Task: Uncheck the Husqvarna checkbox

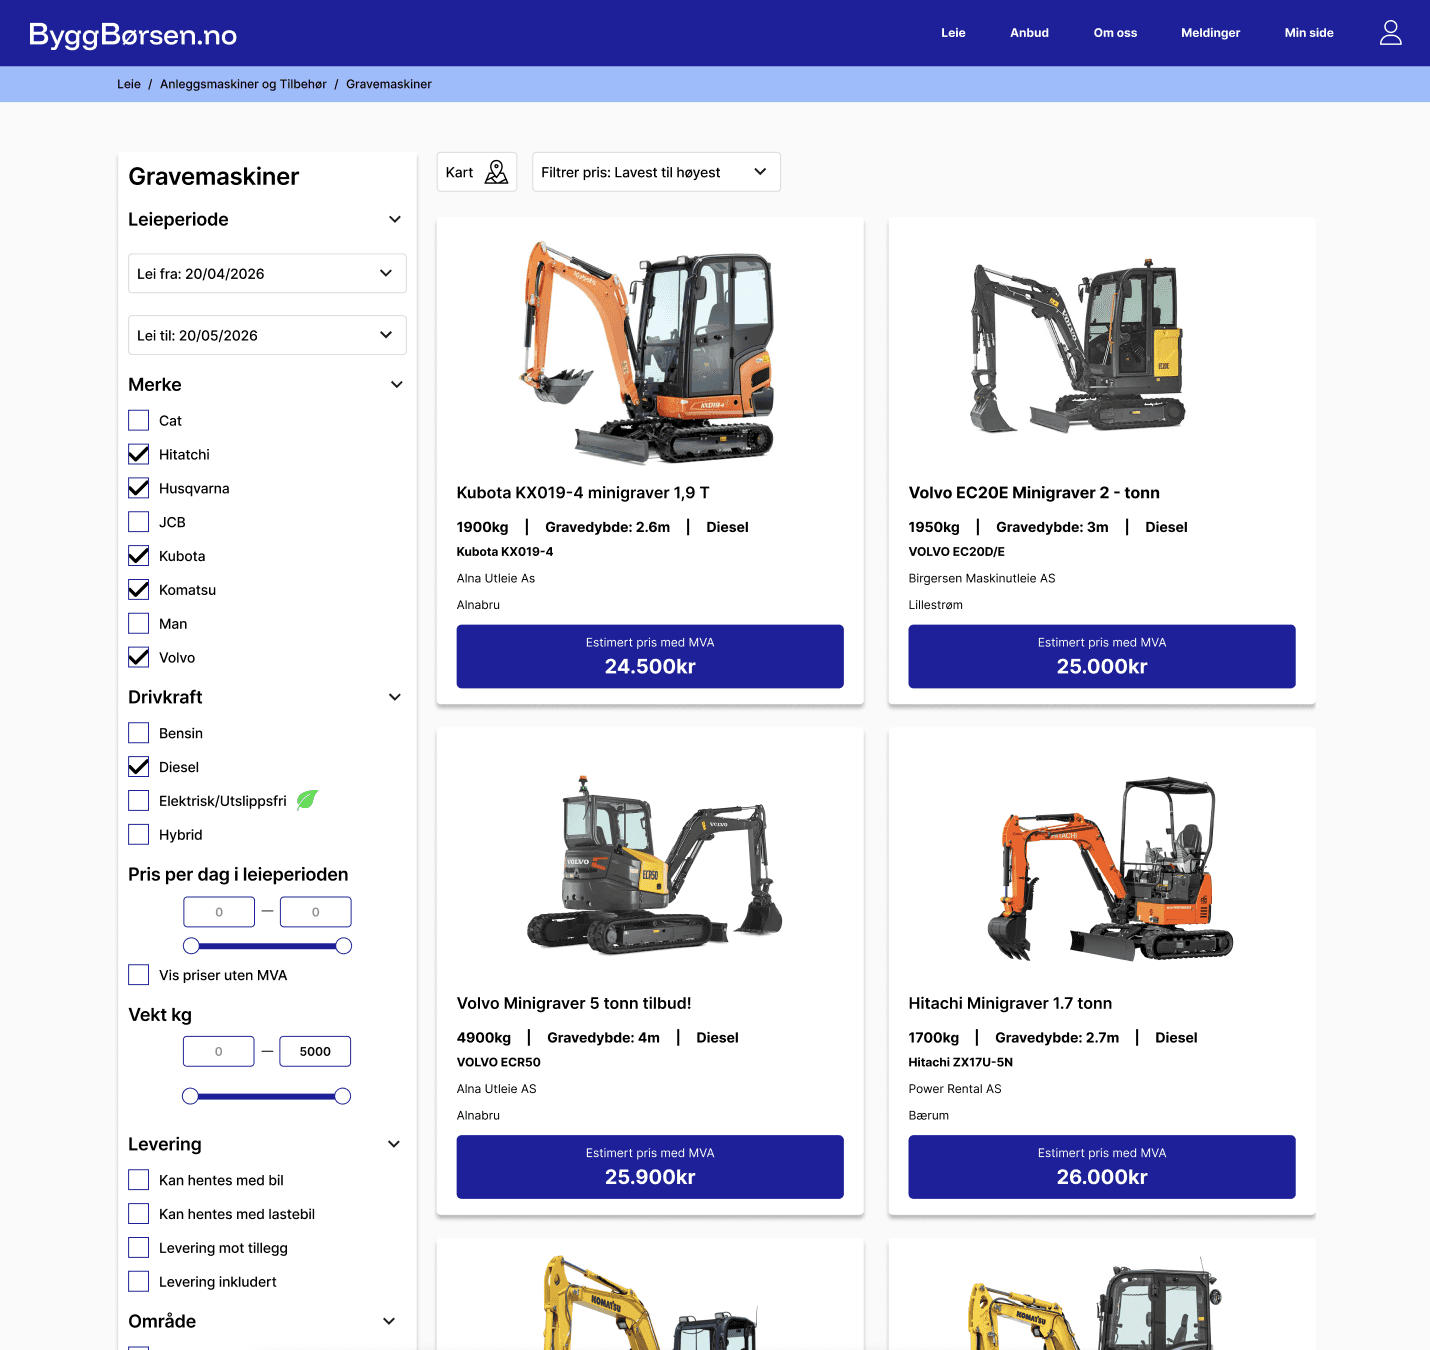Action: coord(139,488)
